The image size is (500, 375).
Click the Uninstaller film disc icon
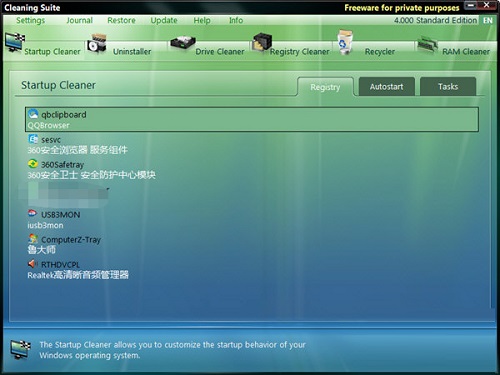(x=97, y=43)
